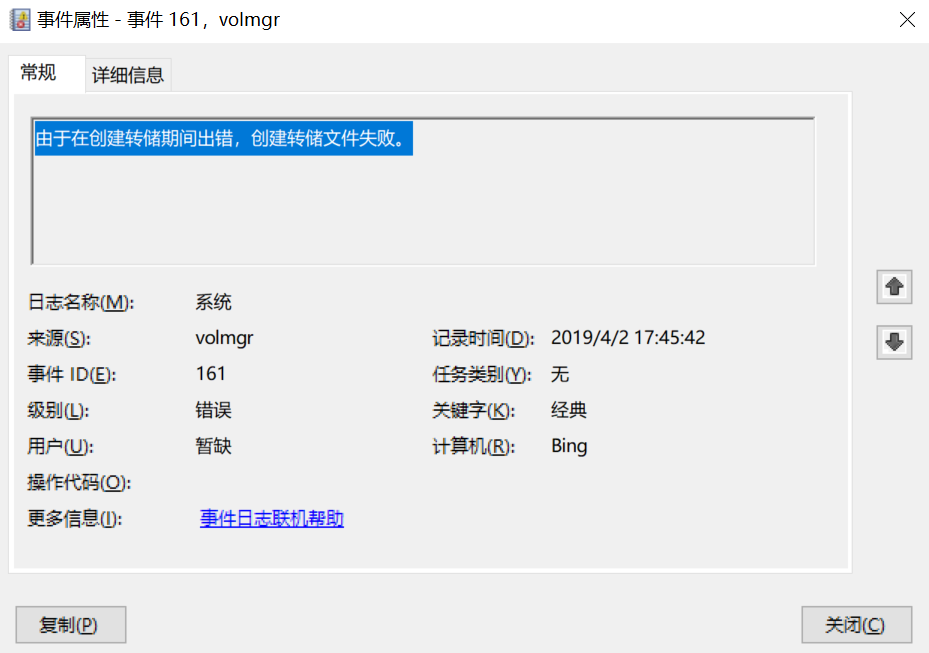The width and height of the screenshot is (929, 653).
Task: Click the 操作代码(O) label
Action: coord(79,482)
